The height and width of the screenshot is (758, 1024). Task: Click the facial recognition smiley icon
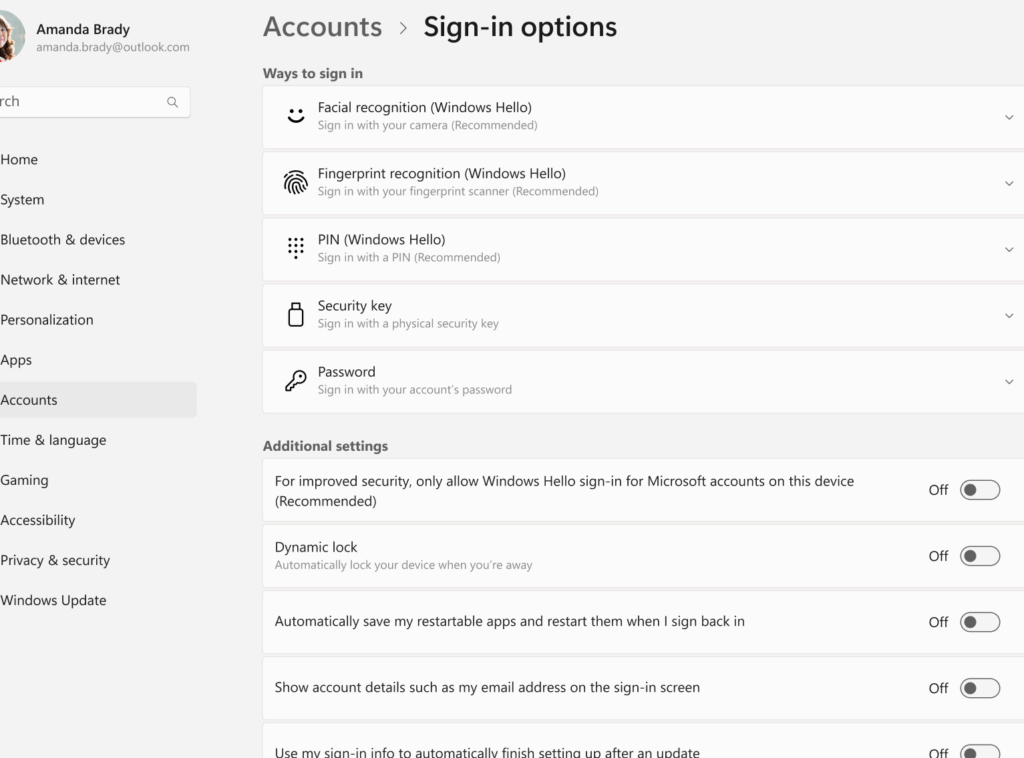tap(295, 116)
